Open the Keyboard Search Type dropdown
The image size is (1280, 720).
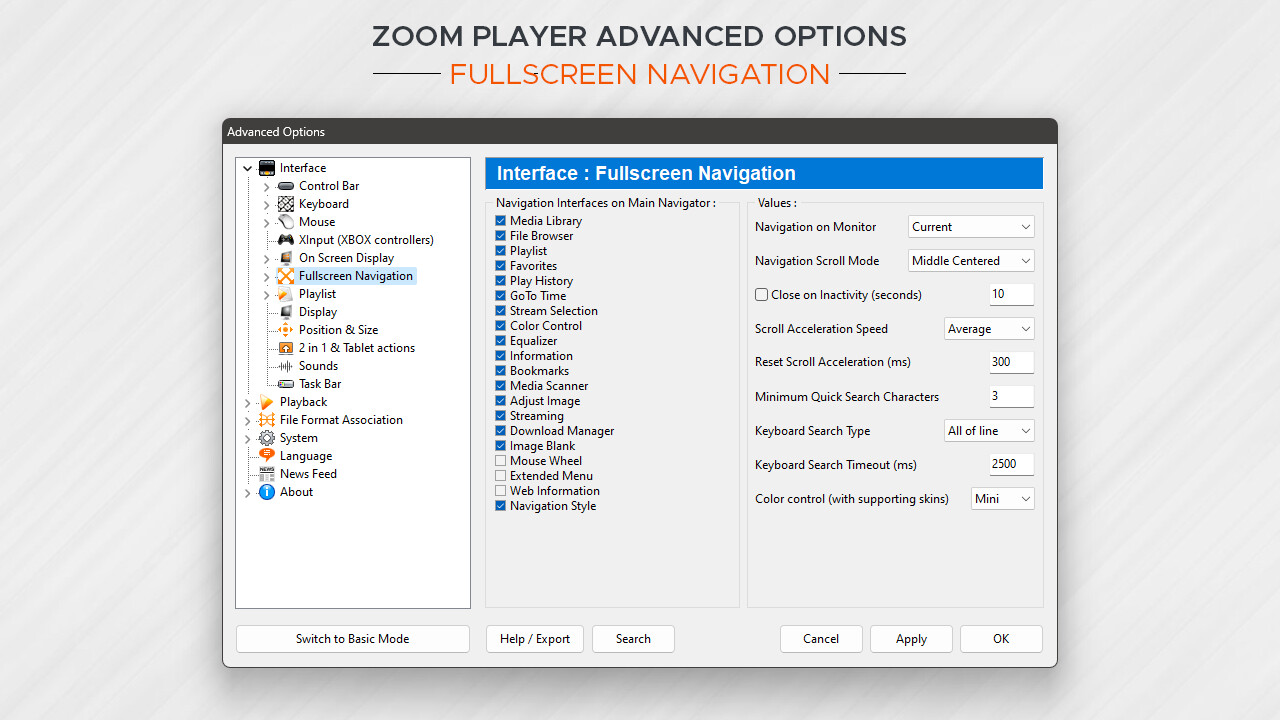[989, 431]
